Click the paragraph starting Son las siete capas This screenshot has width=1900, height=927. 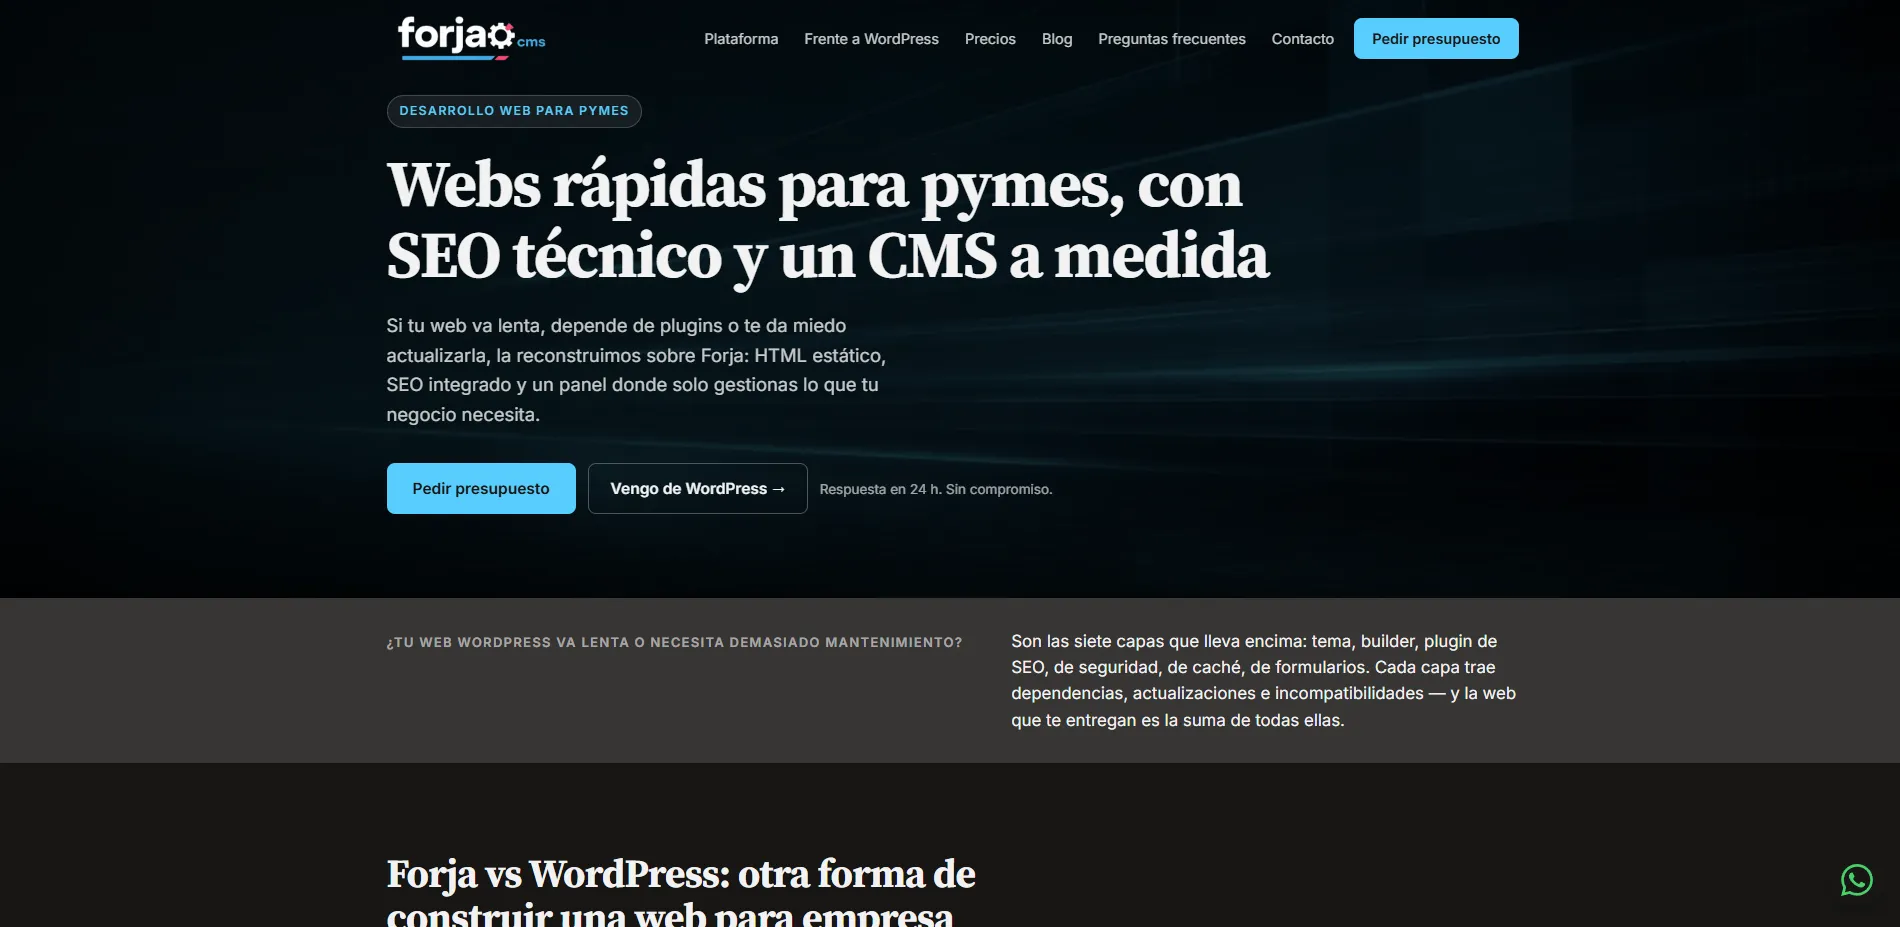(1263, 680)
